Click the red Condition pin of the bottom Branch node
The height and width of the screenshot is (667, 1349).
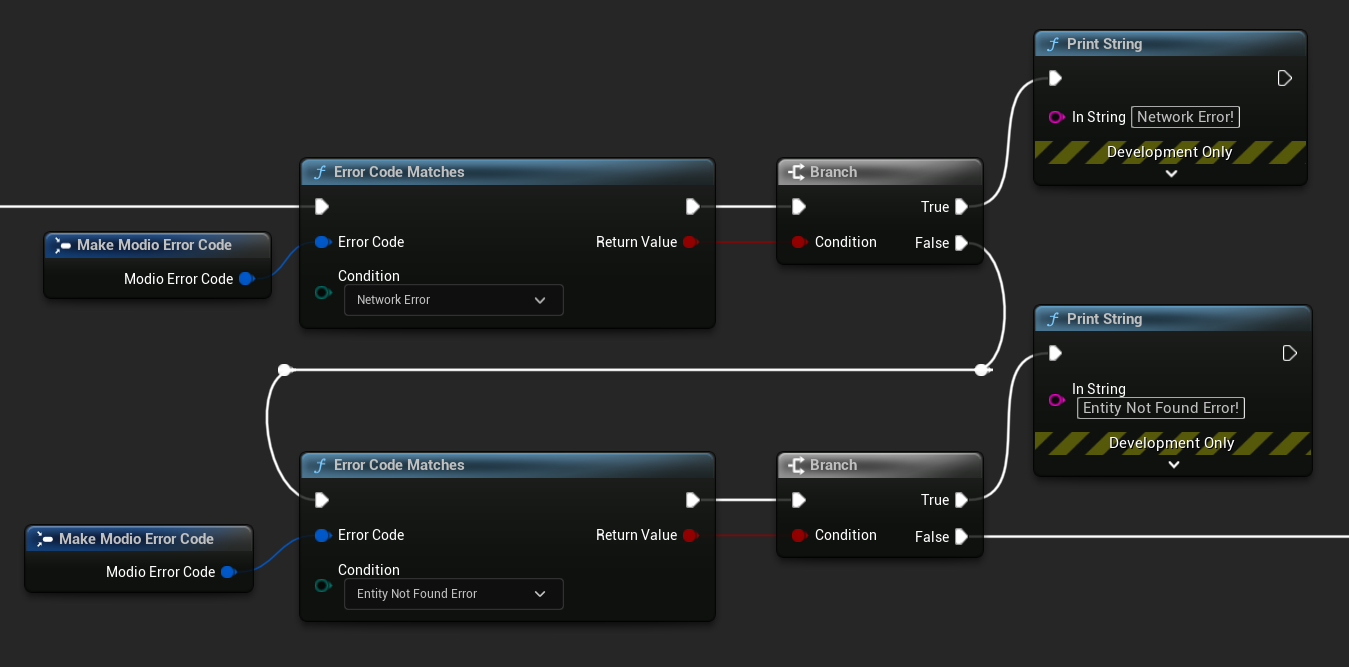798,535
